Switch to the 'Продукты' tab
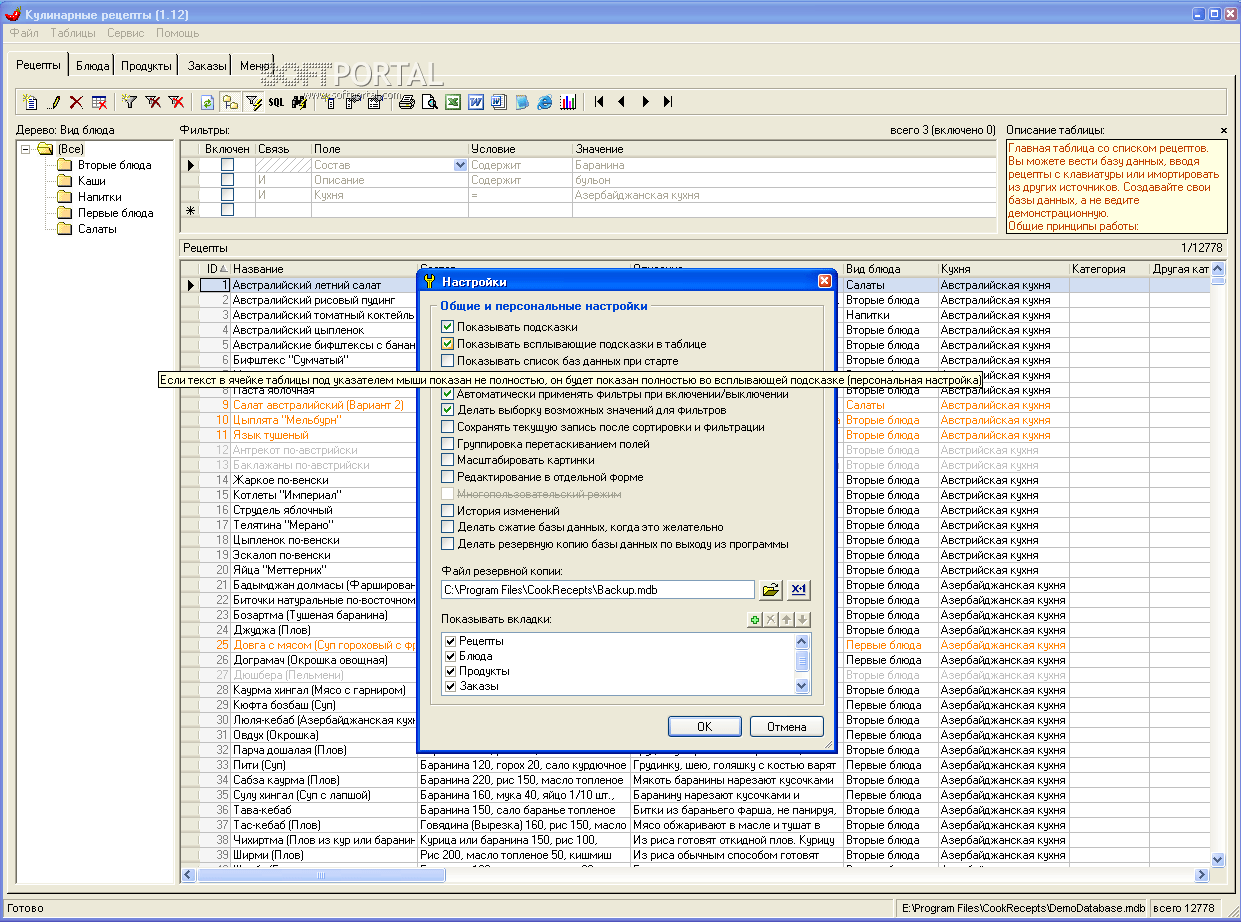Viewport: 1241px width, 922px height. (147, 66)
